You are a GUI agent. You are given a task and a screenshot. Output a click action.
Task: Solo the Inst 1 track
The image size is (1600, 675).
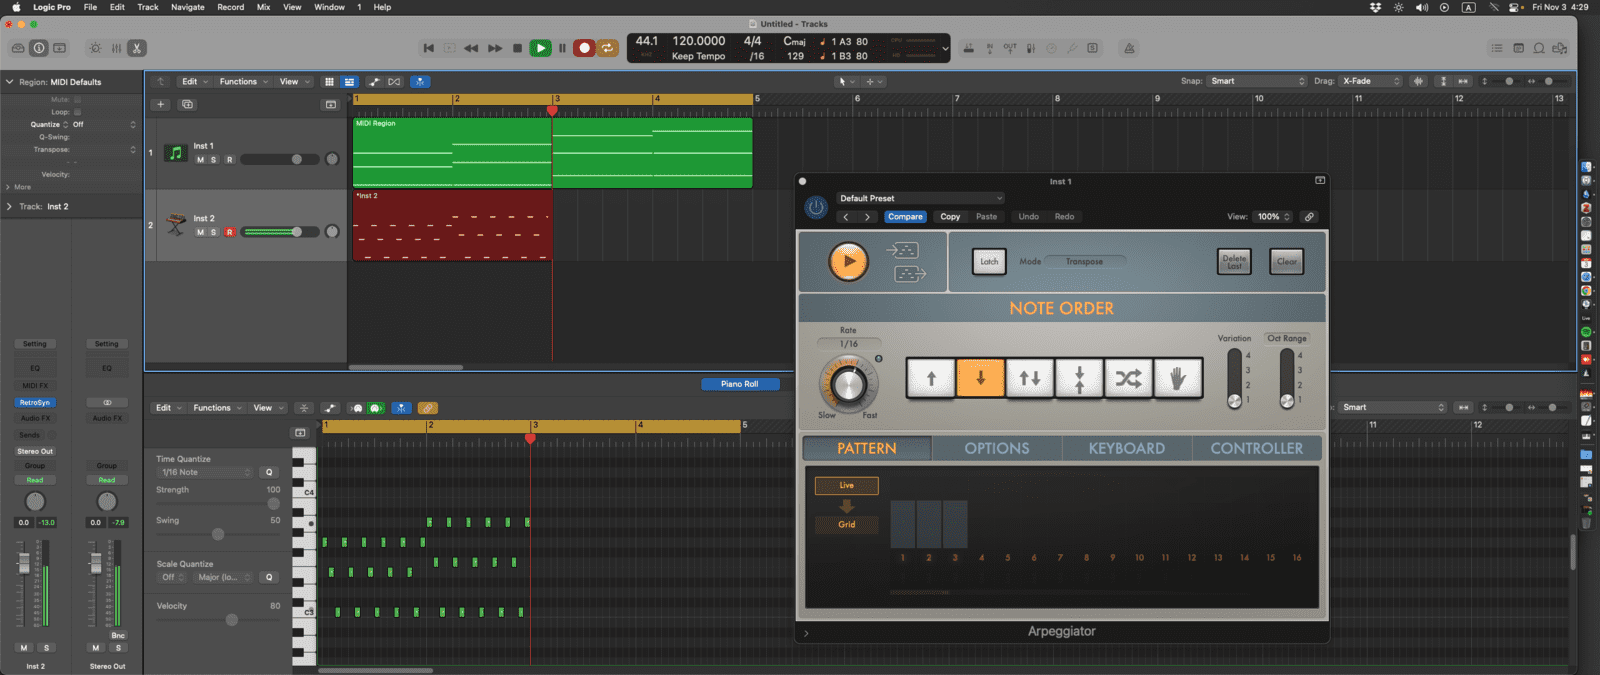[x=213, y=160]
